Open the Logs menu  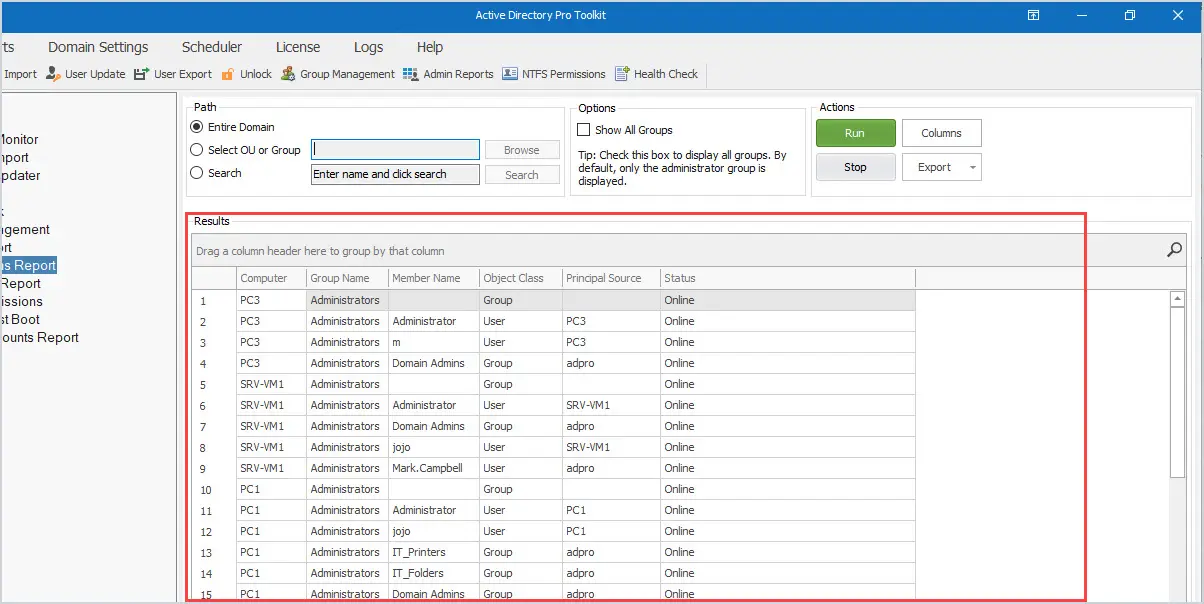pos(368,47)
